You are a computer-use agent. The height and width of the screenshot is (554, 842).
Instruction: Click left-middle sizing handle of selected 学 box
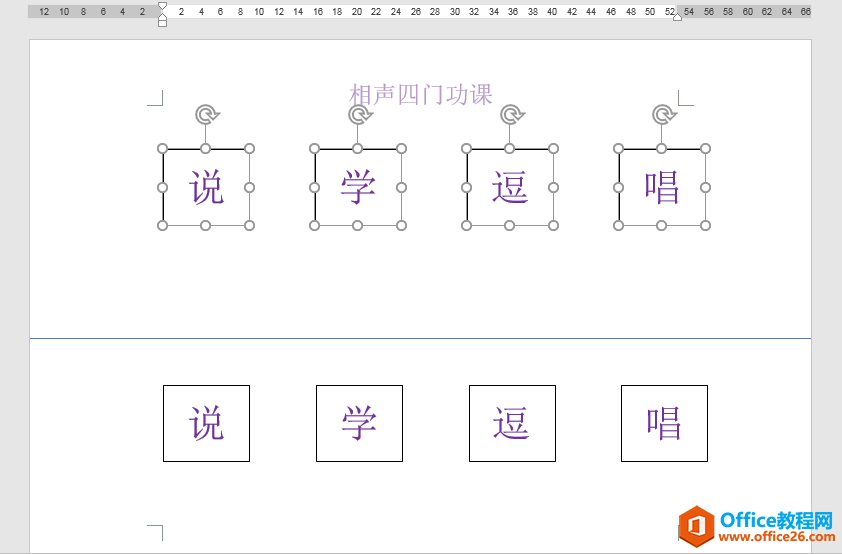(315, 187)
